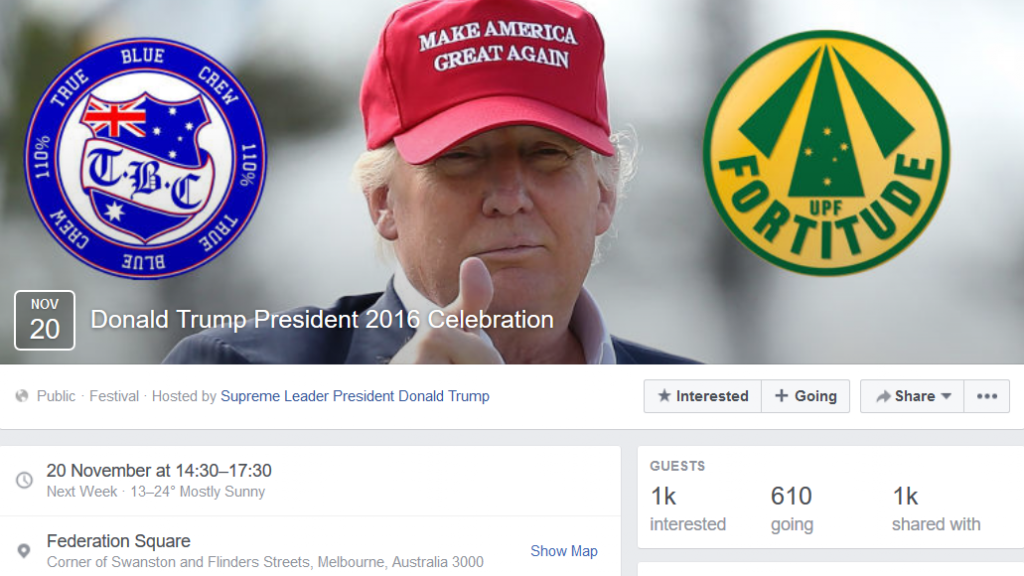
Task: Mark yourself as Interested in the event
Action: click(703, 396)
